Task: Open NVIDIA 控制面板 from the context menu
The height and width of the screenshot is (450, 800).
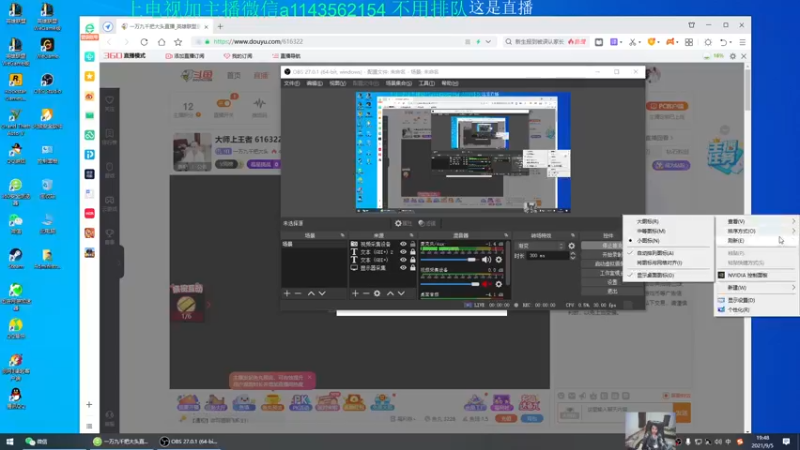Action: 758,275
